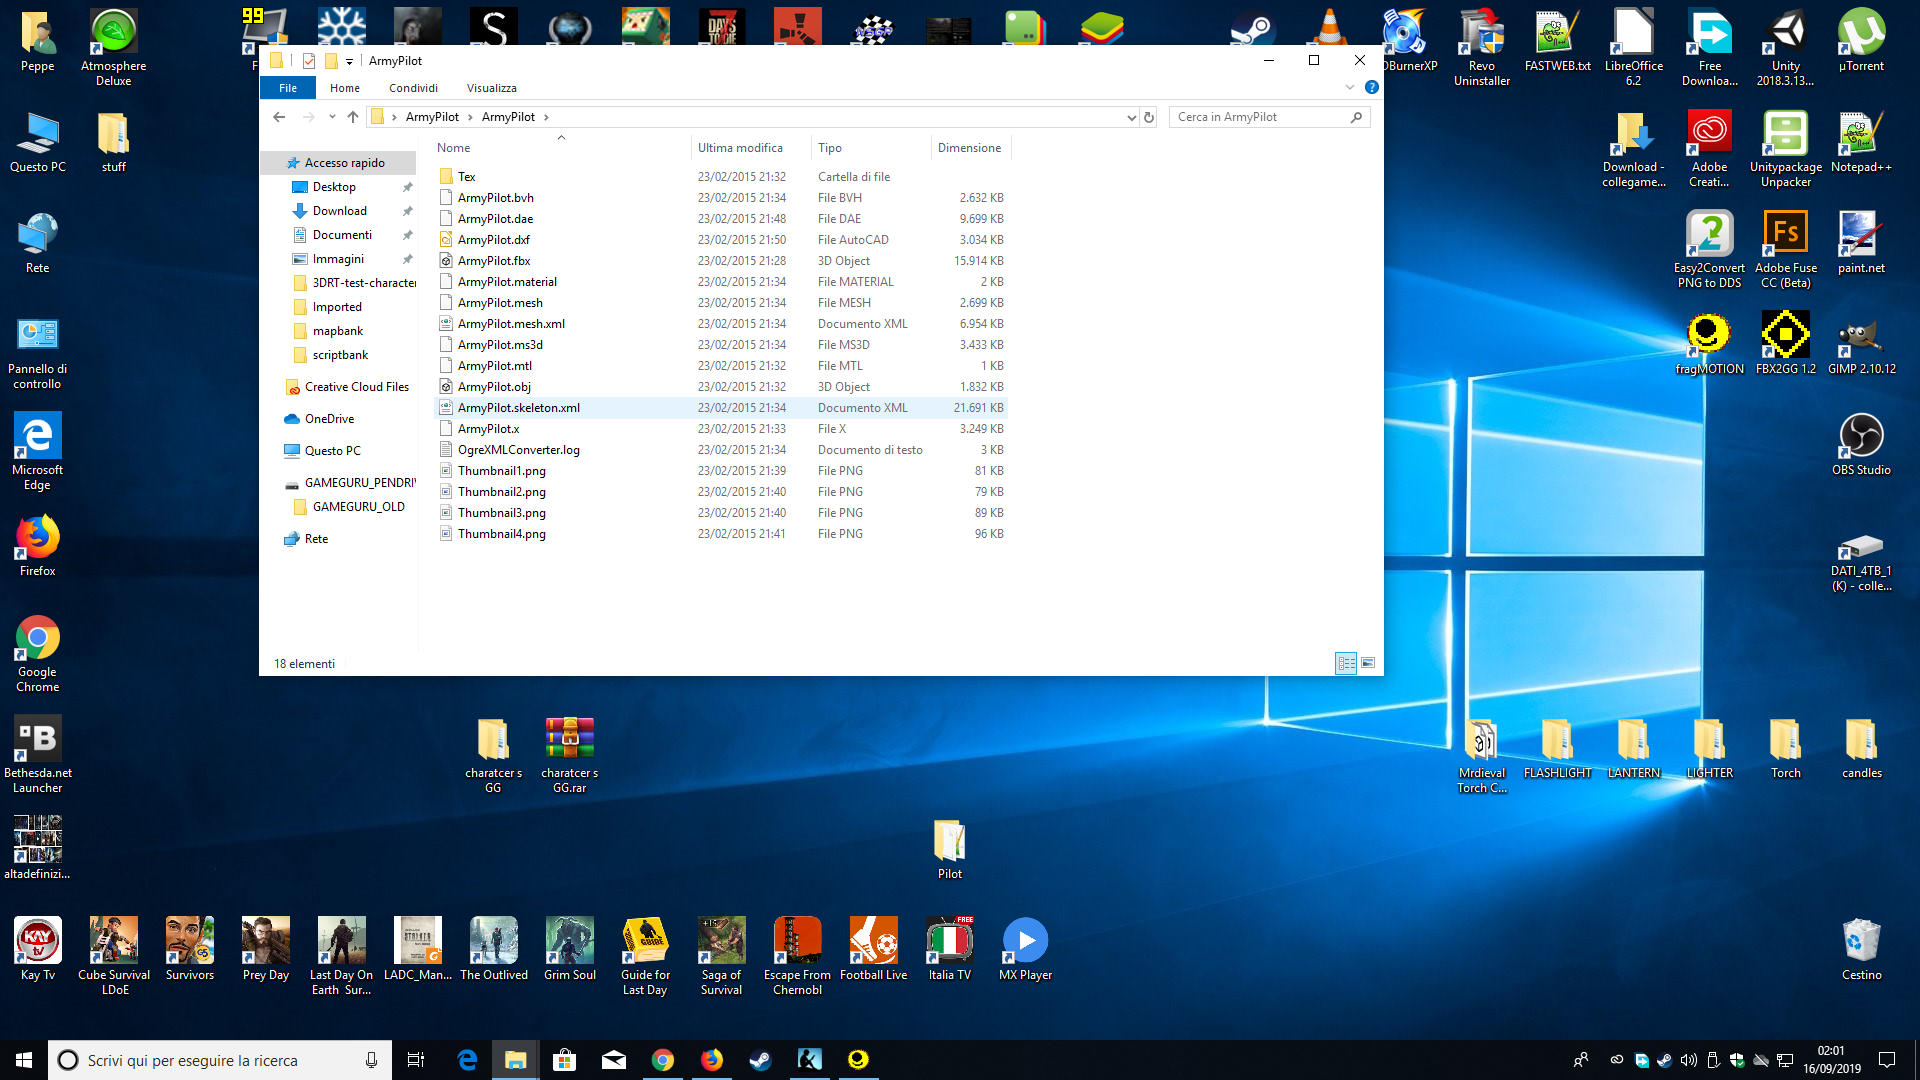Switch to the Visualizza tab
Screen dimensions: 1920x1080
pos(491,88)
